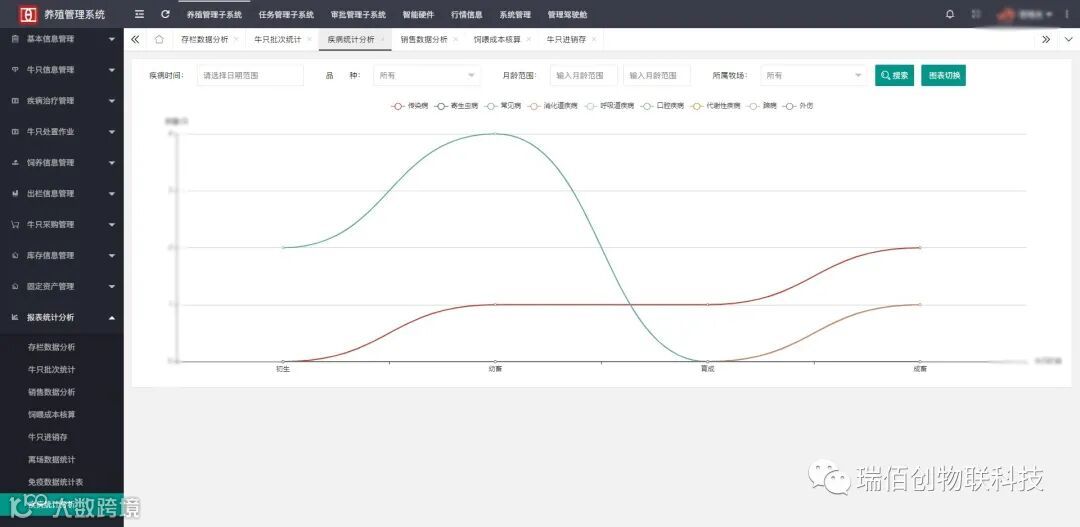
Task: Expand 出栏信息管理 in the sidebar
Action: tap(62, 194)
